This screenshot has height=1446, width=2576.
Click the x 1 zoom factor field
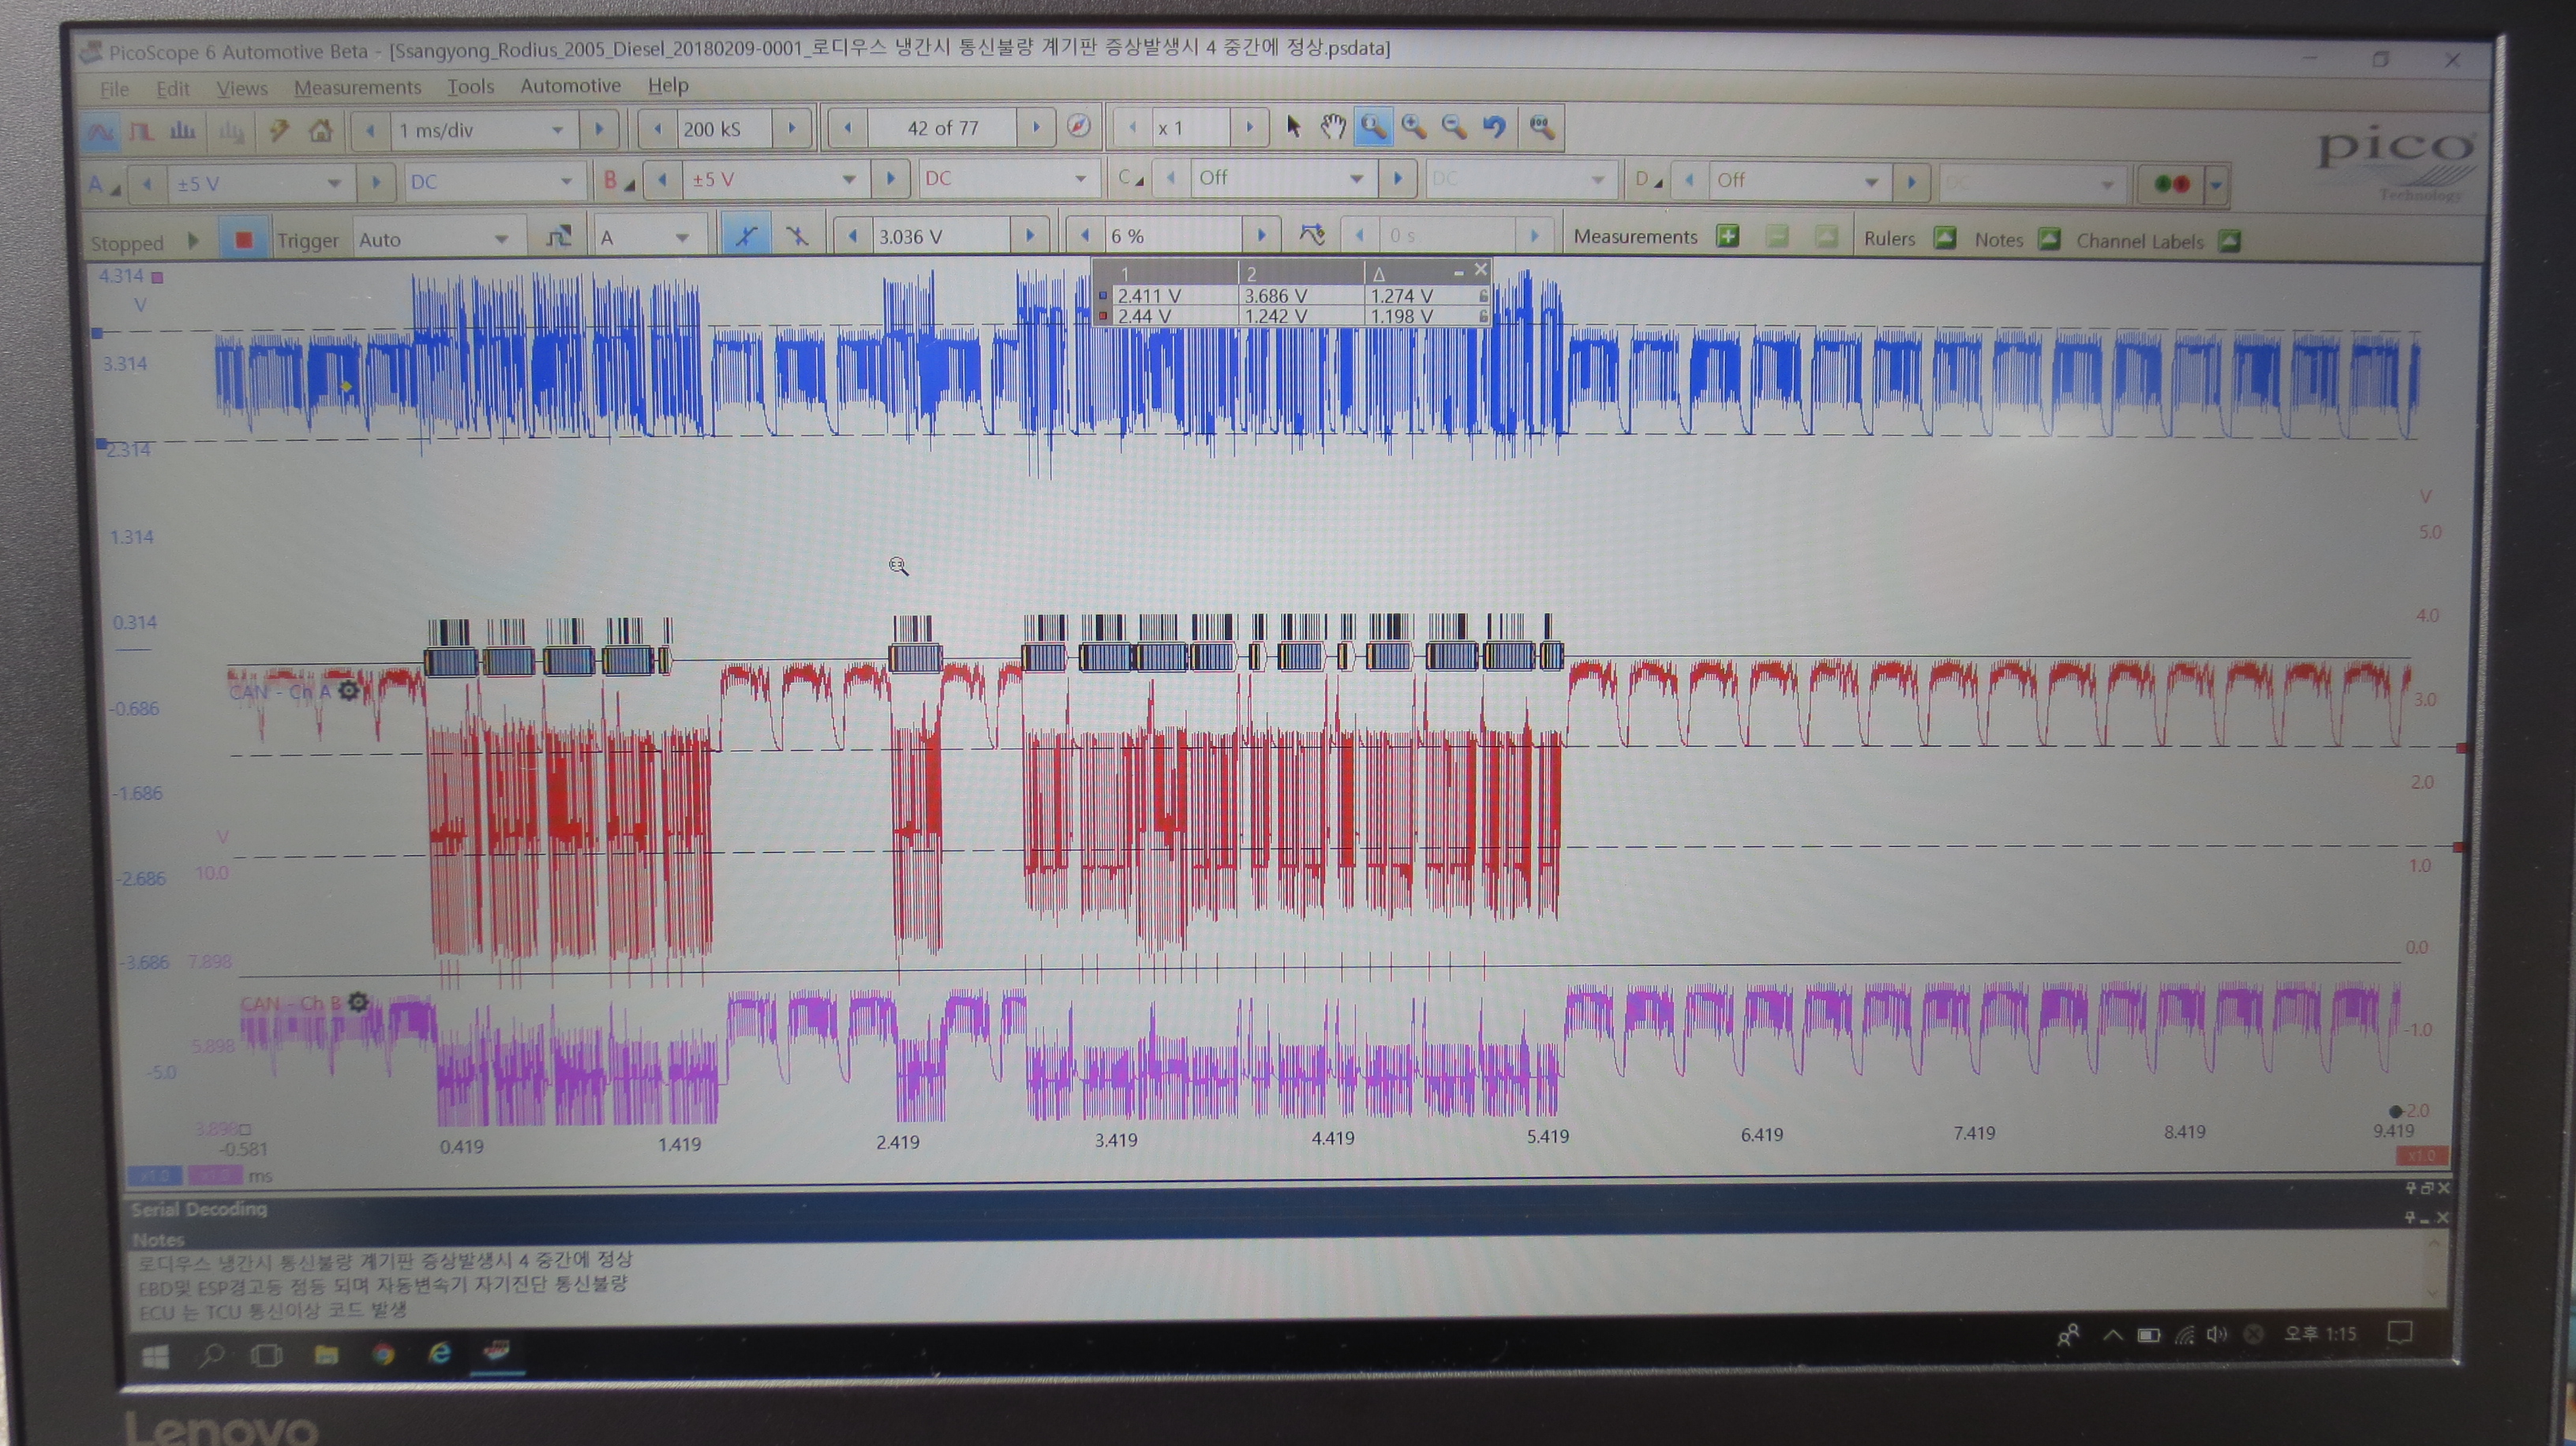point(1189,128)
